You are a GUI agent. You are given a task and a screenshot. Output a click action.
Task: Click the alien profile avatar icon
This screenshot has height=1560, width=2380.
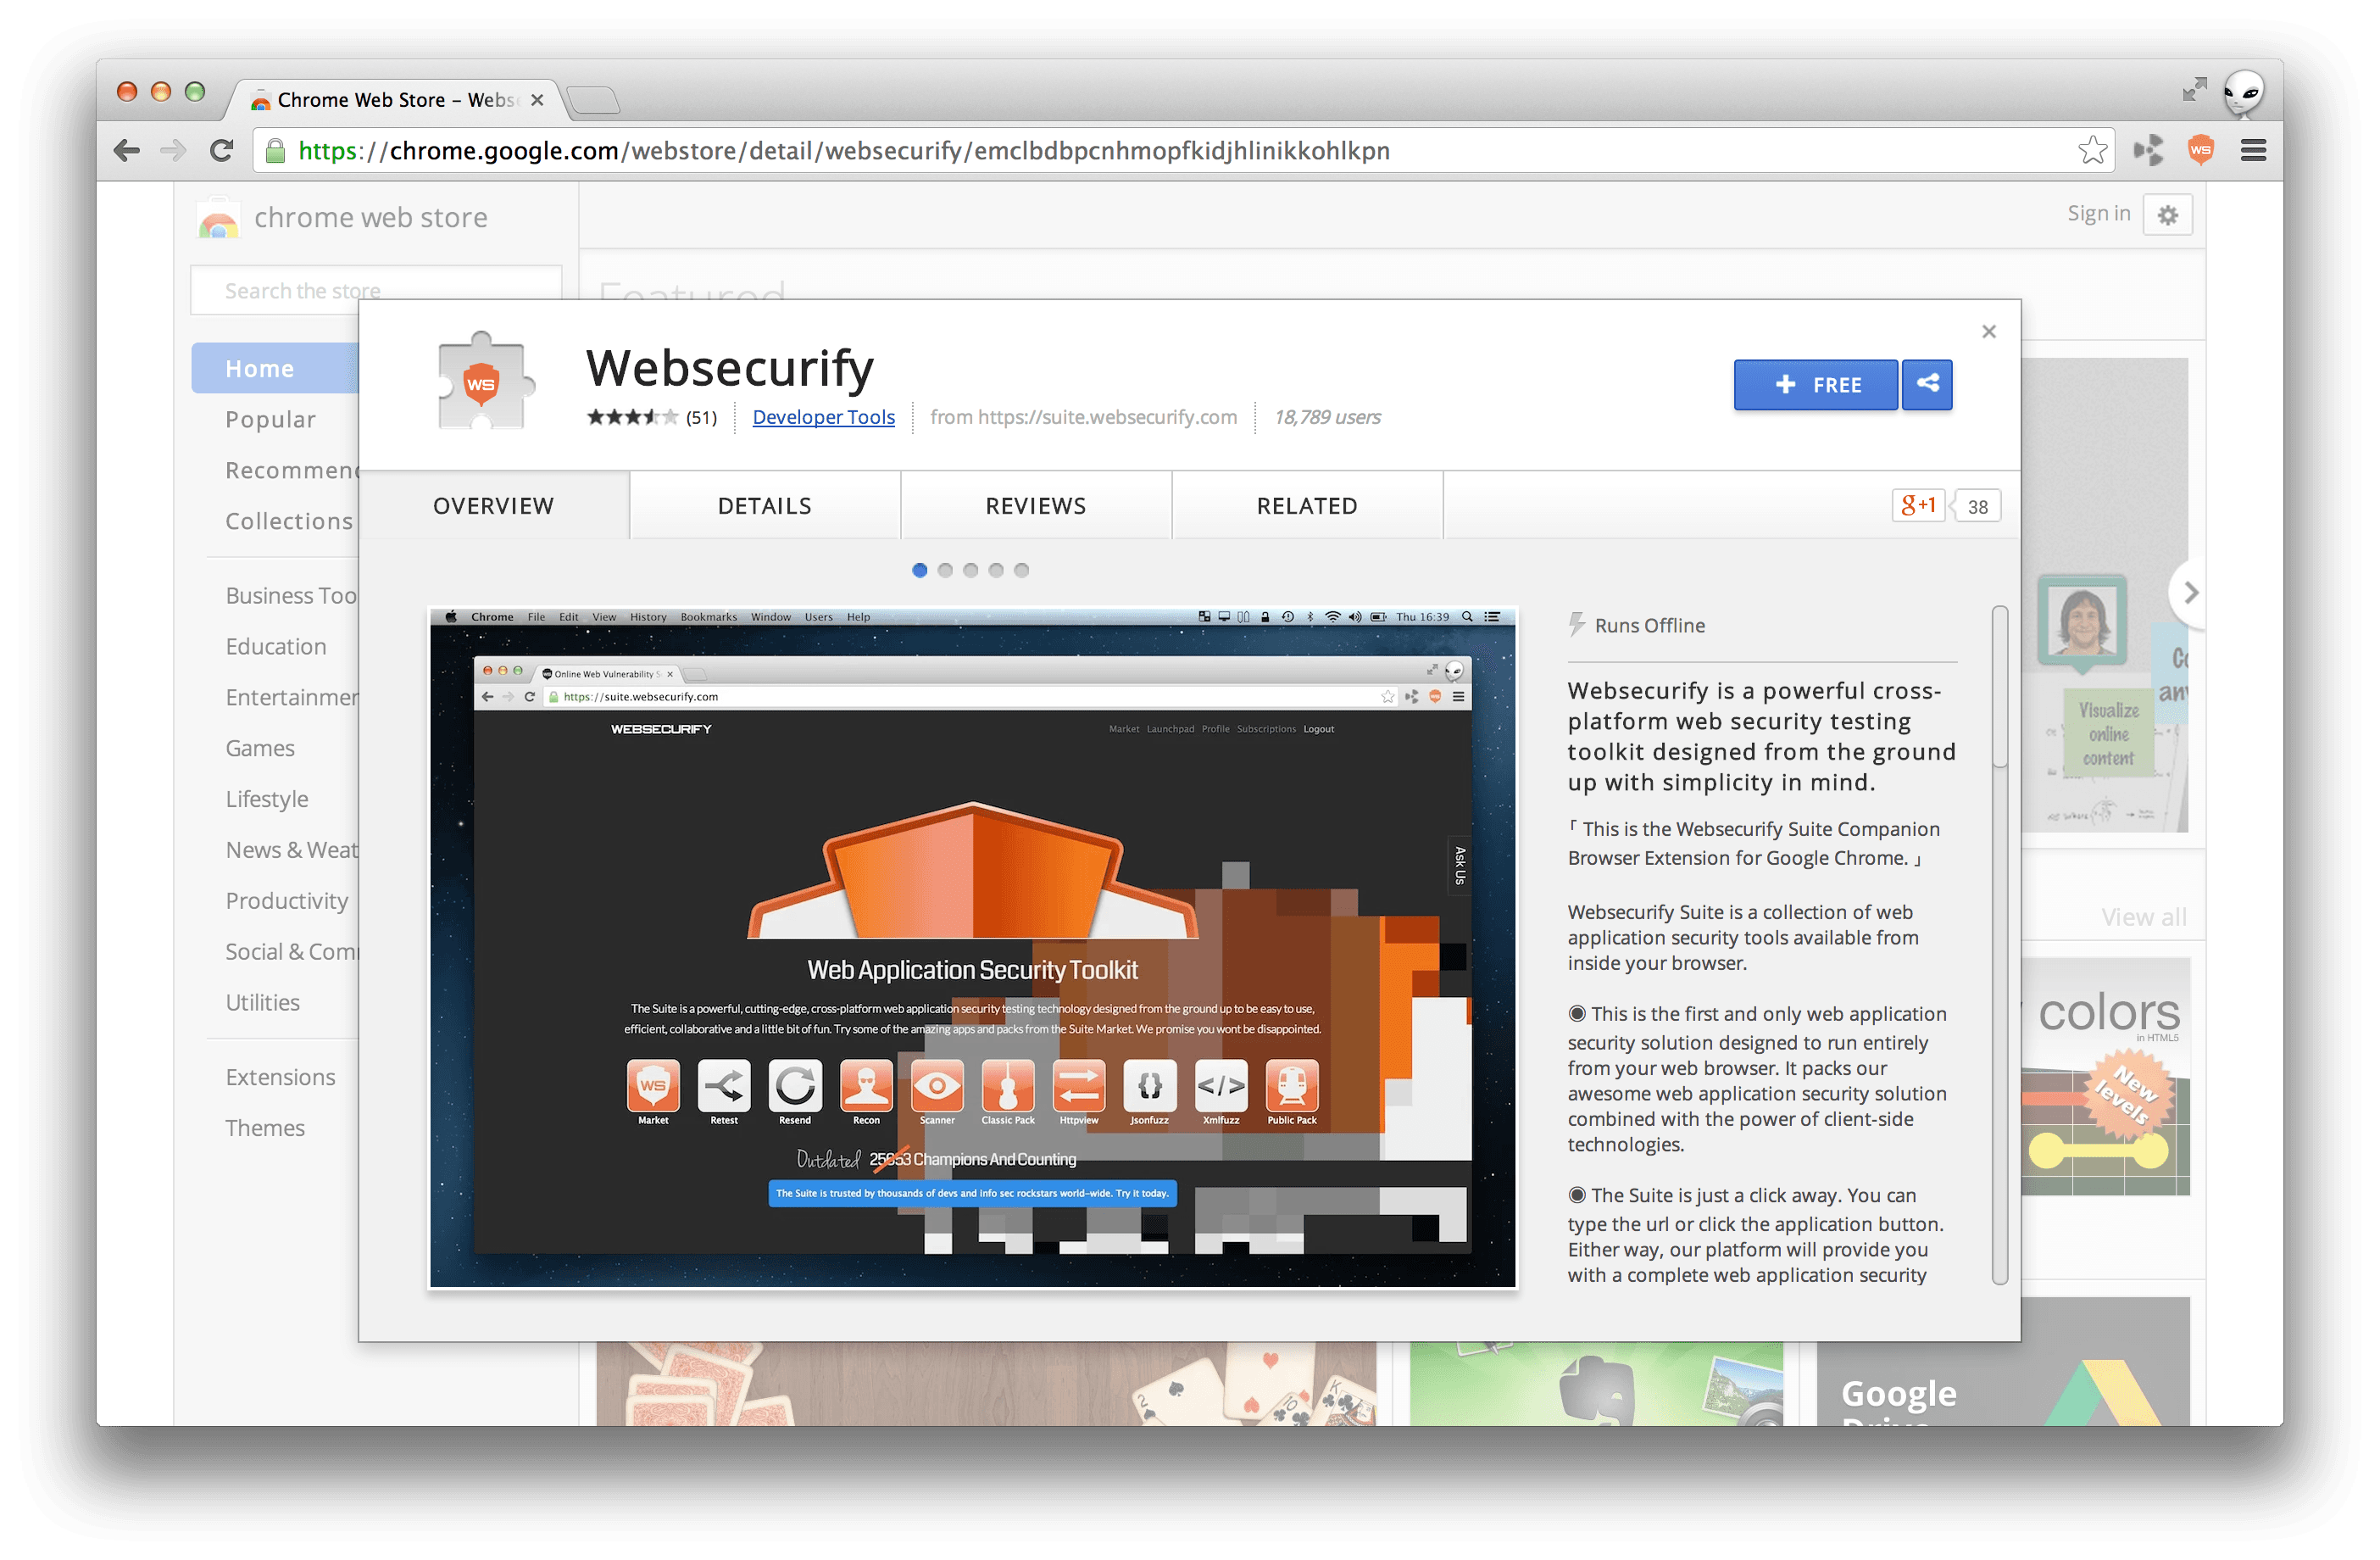2243,93
